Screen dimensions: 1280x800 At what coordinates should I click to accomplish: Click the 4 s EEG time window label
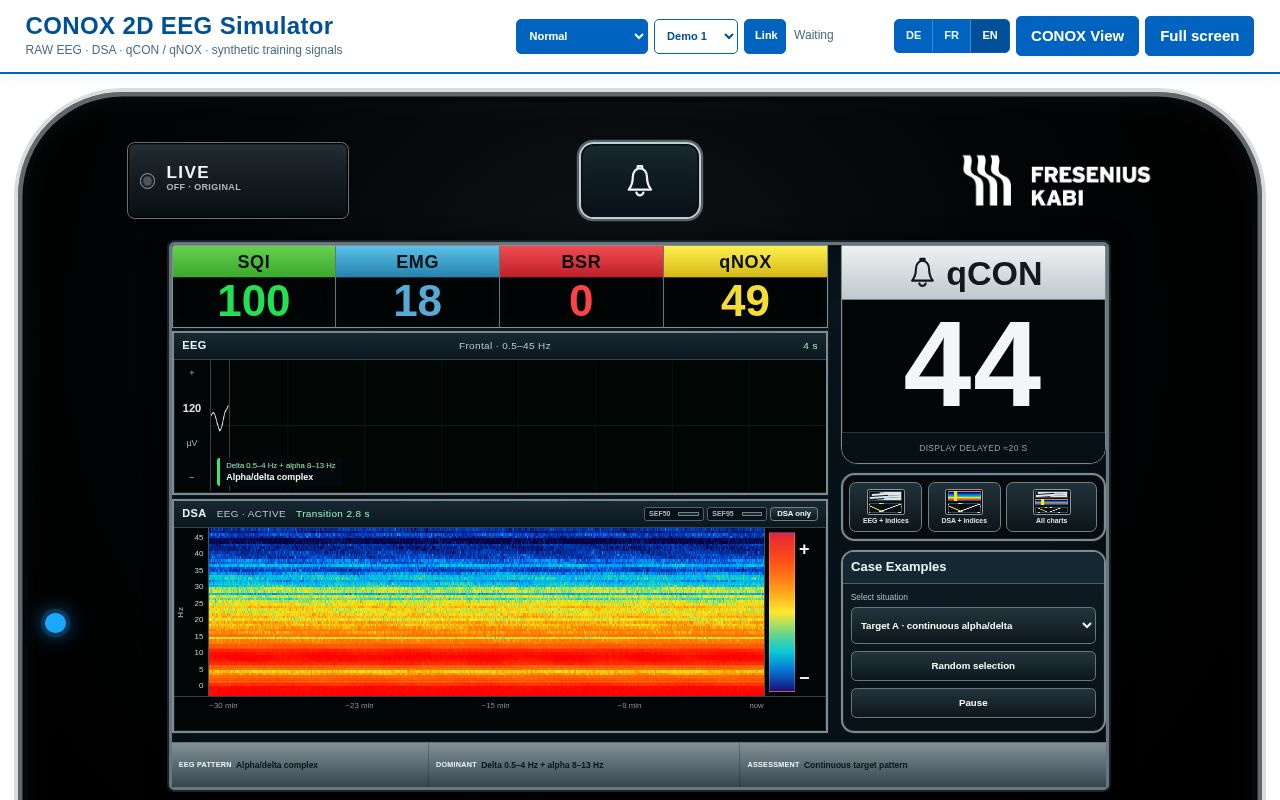pos(810,346)
